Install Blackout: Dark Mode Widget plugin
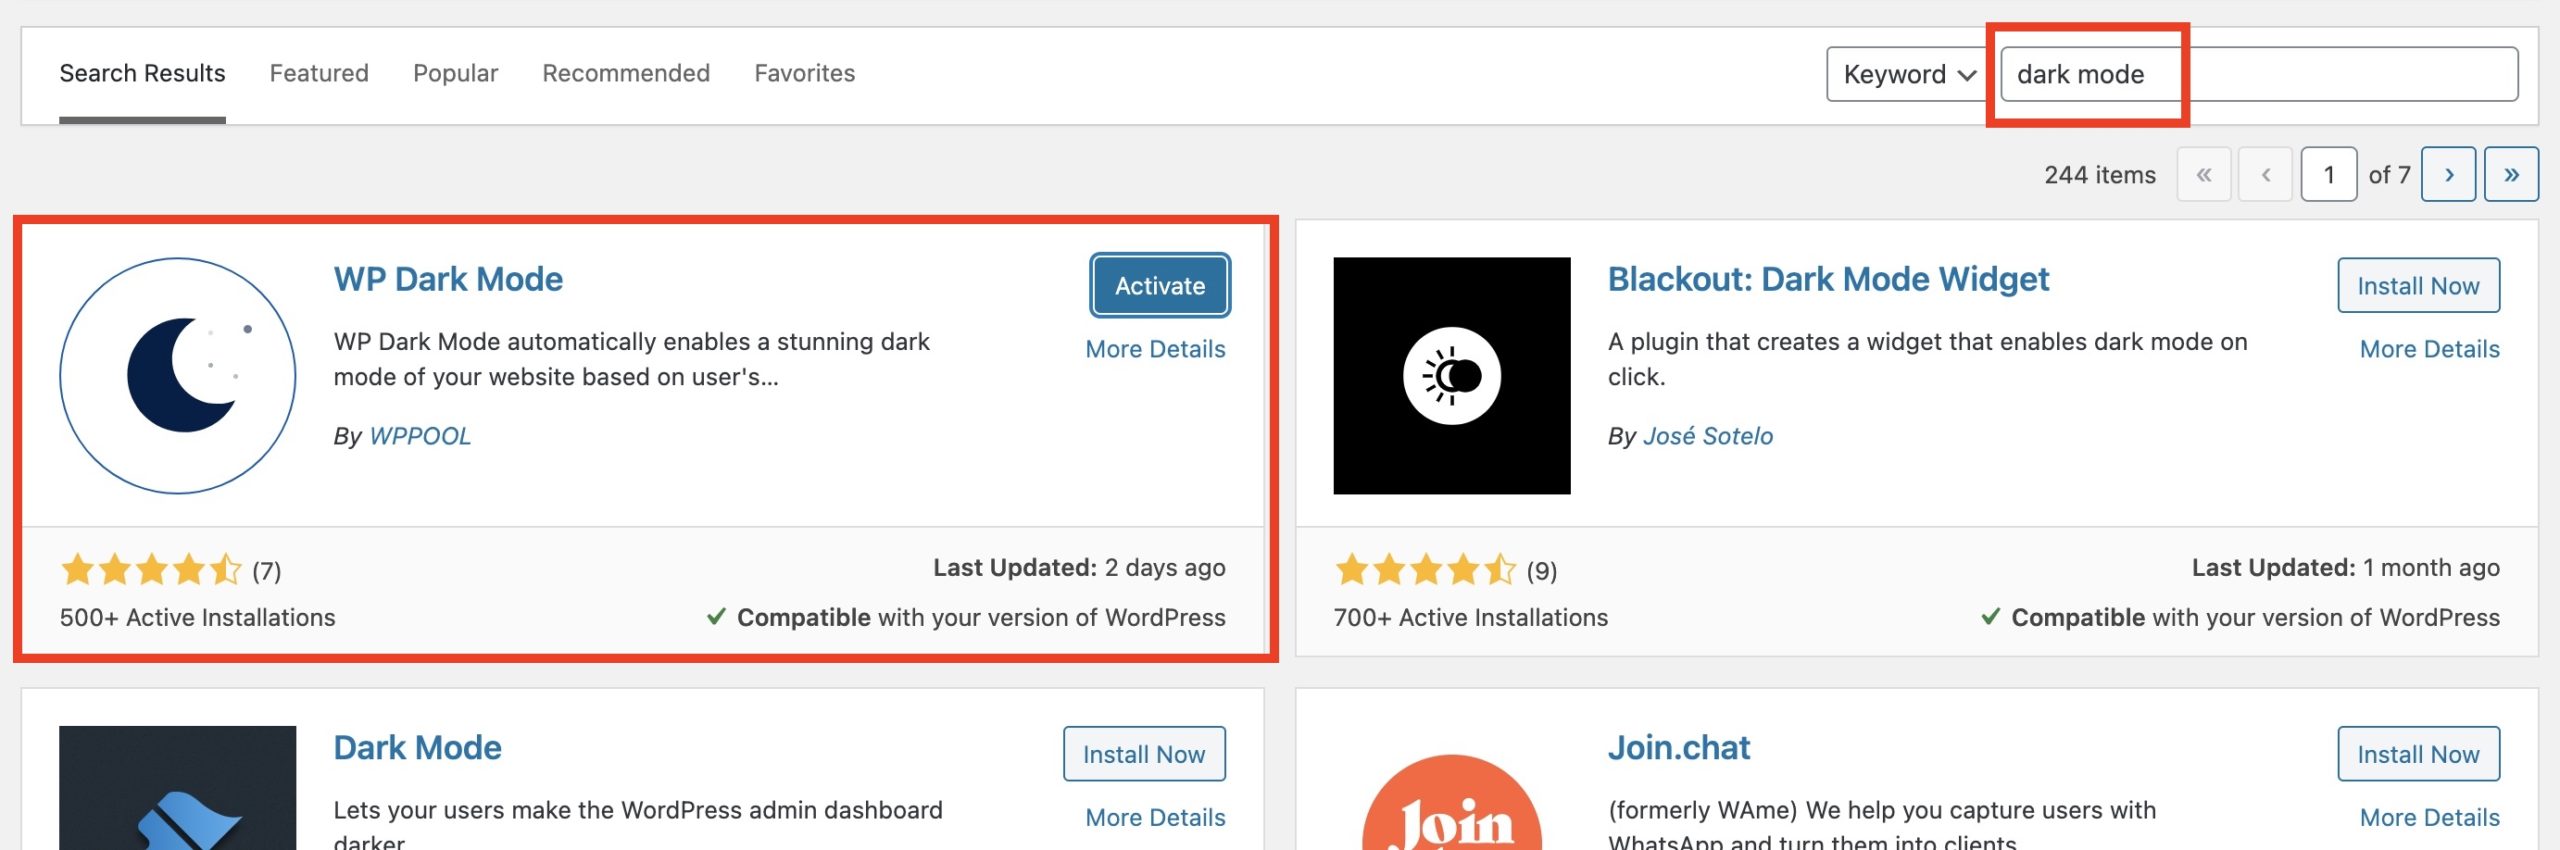 tap(2418, 285)
